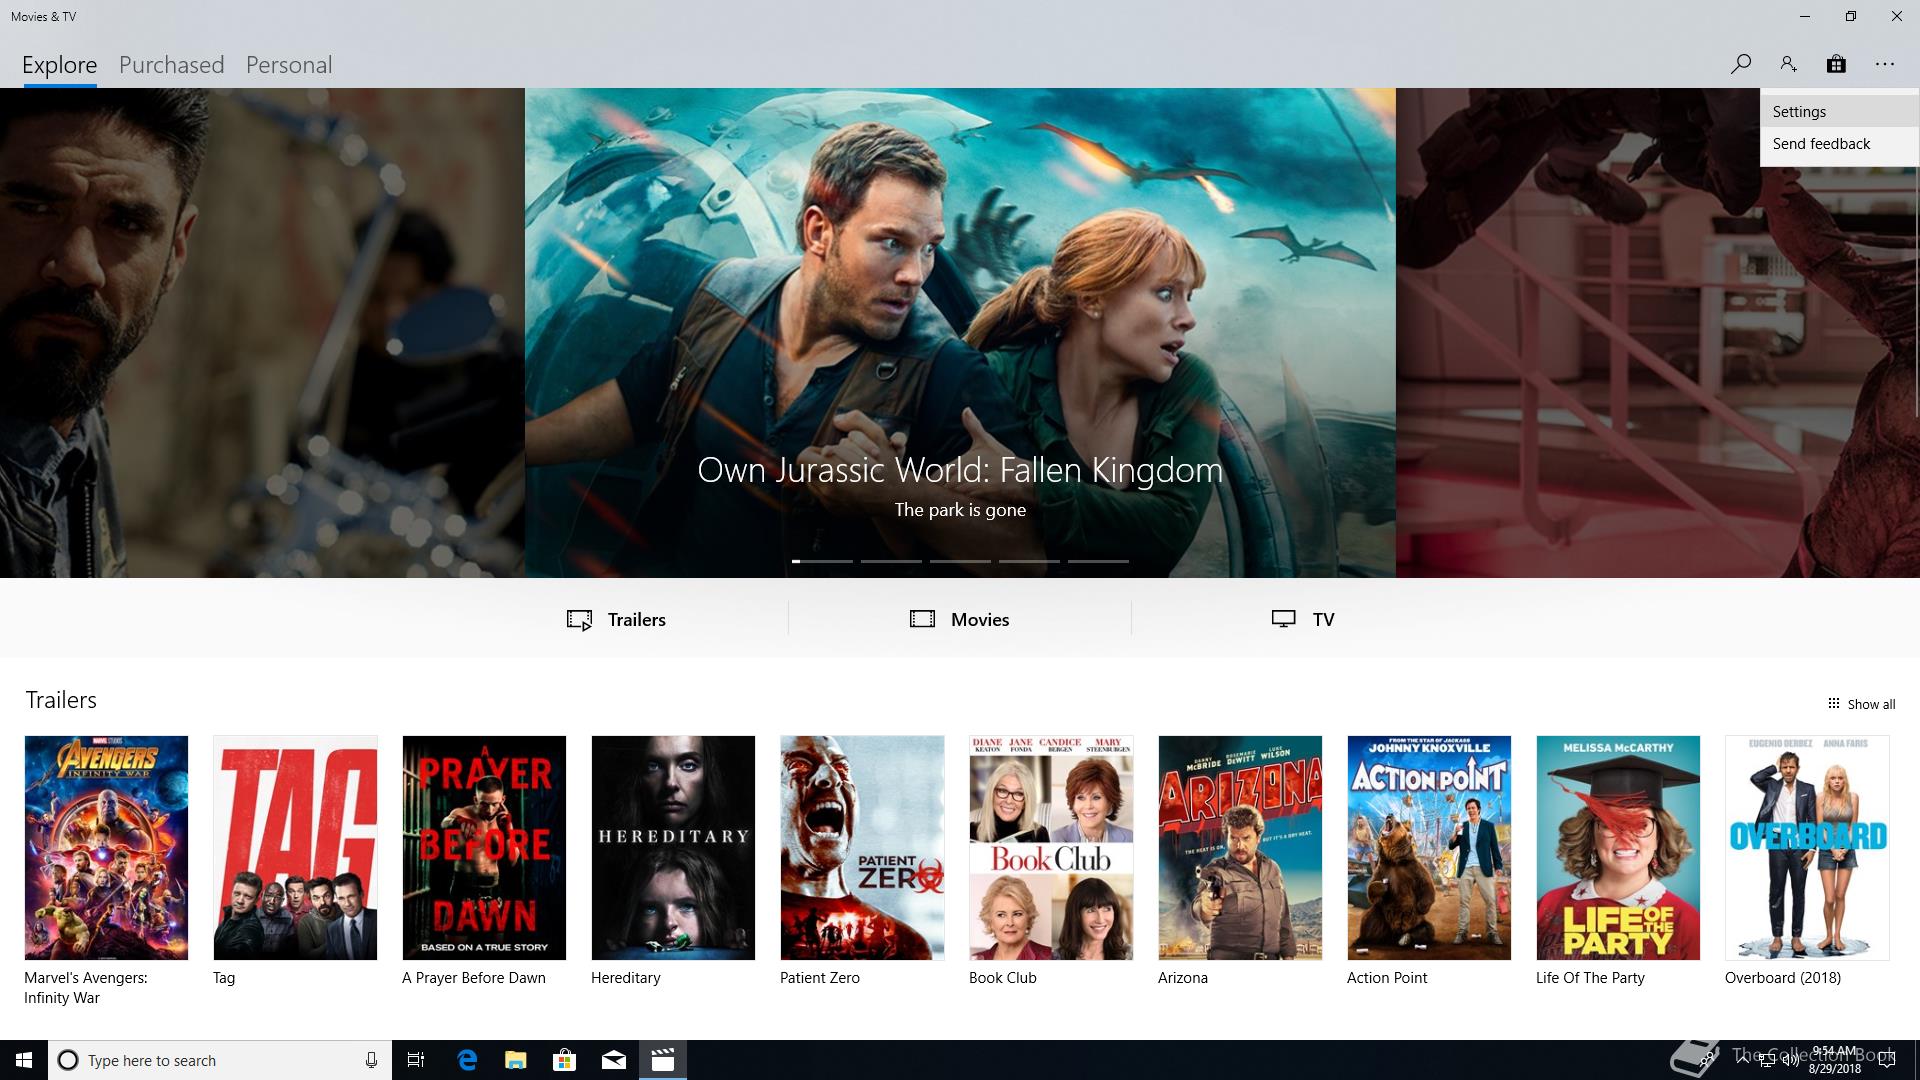The width and height of the screenshot is (1920, 1080).
Task: Open Avengers: Infinity War poster
Action: click(106, 848)
